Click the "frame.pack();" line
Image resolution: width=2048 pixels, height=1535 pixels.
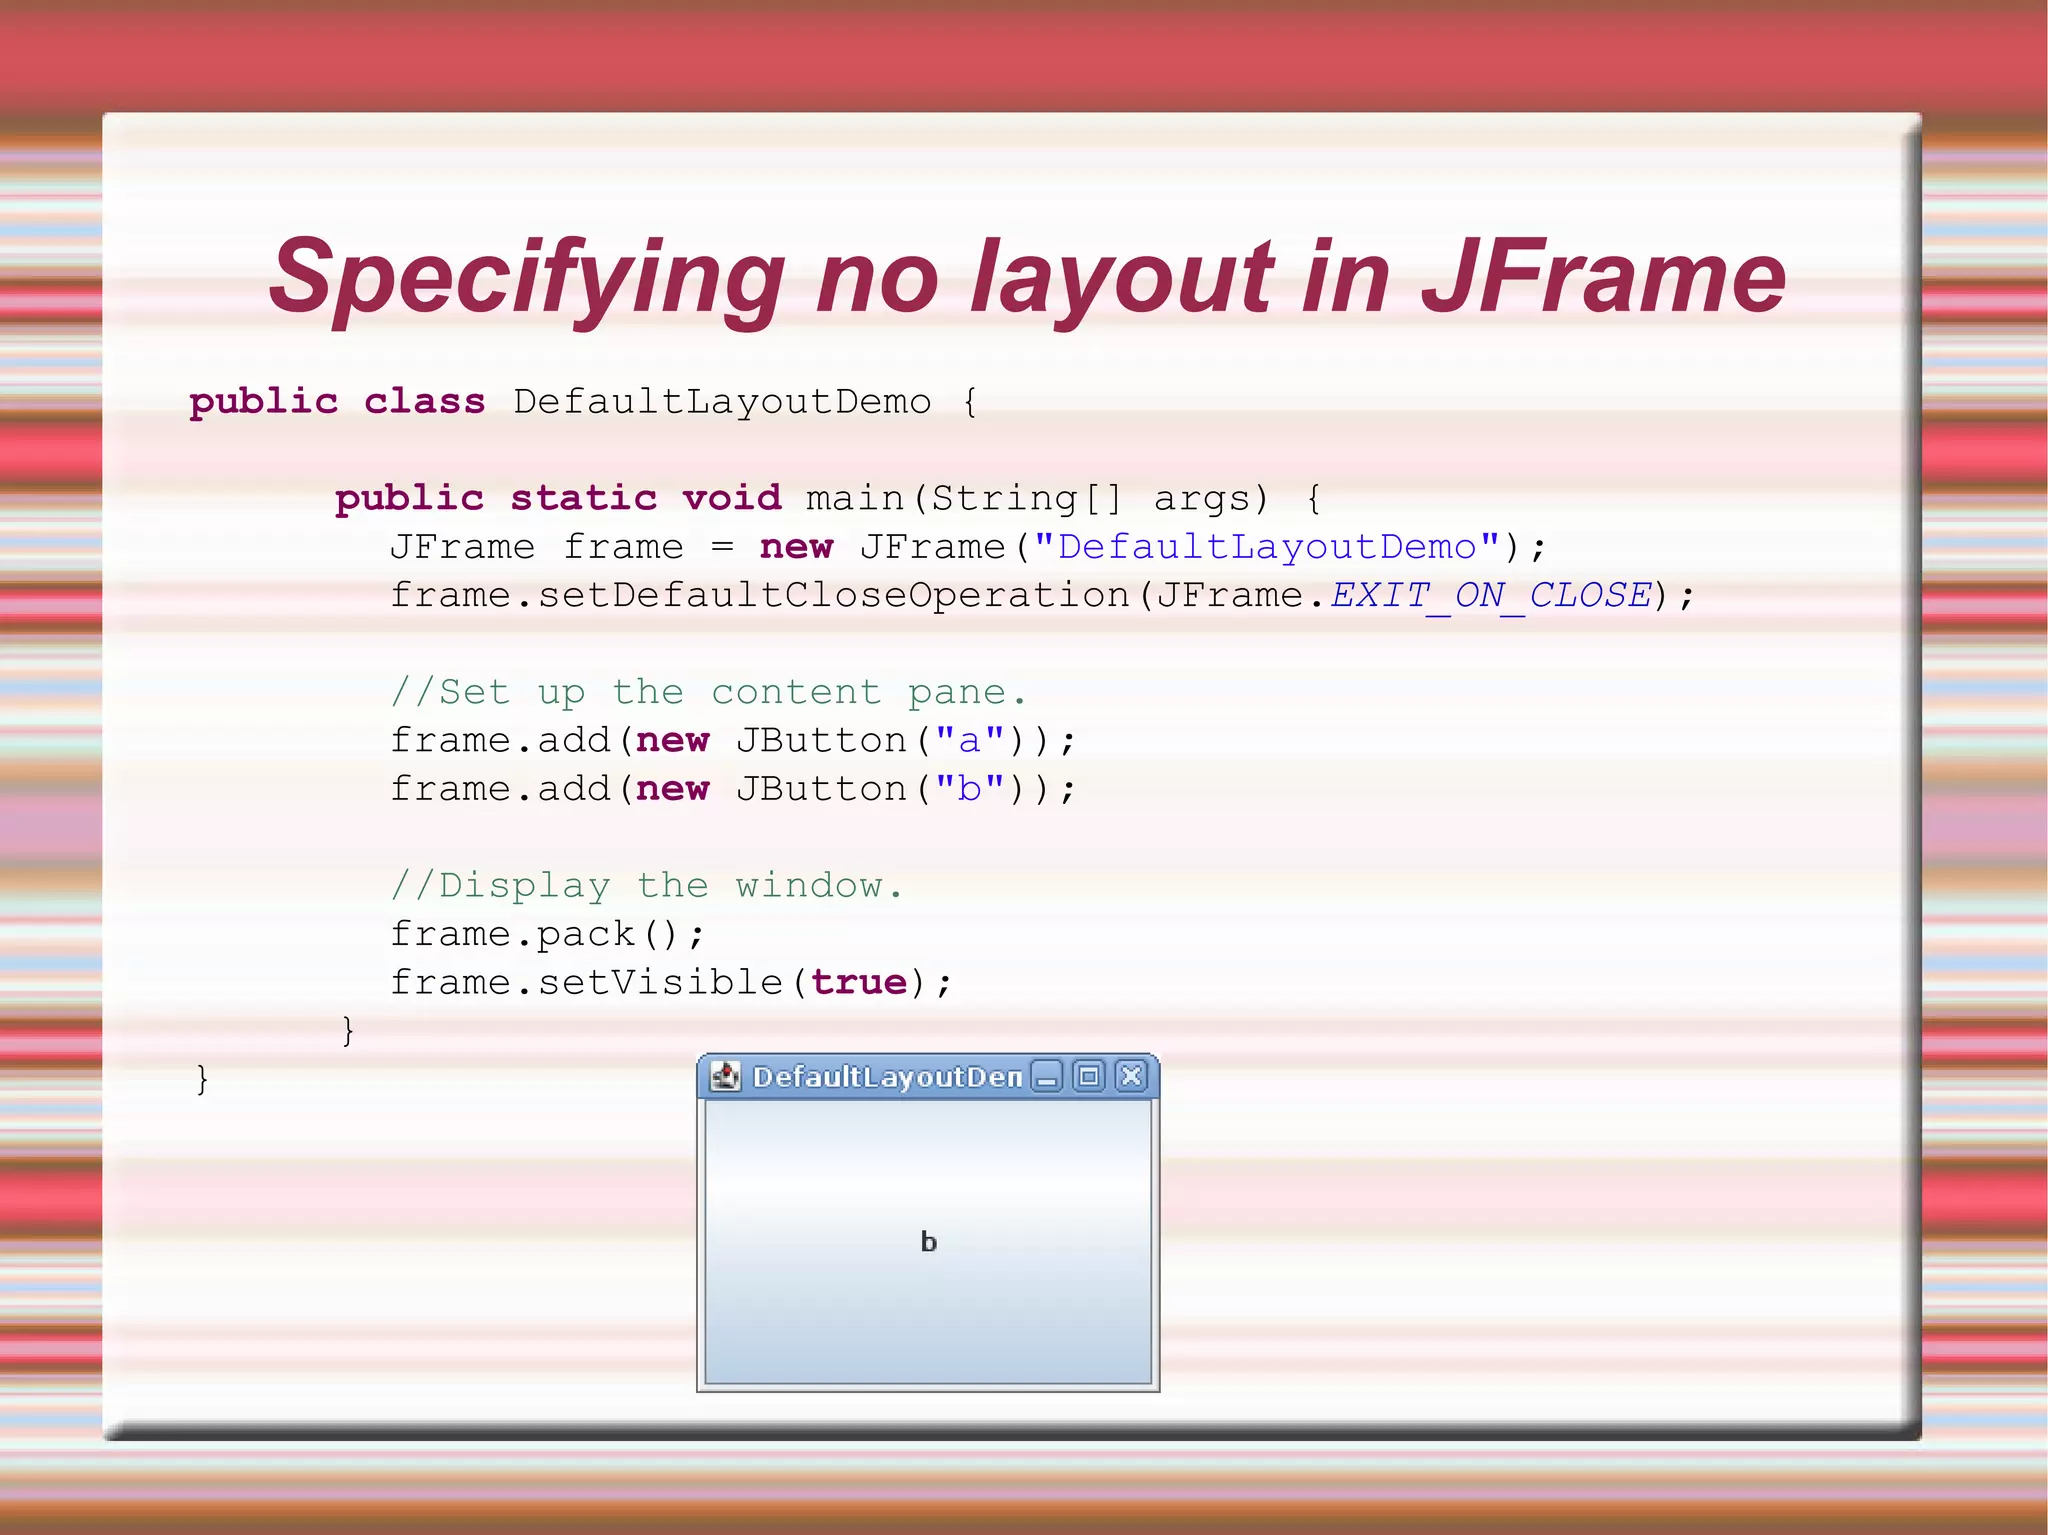547,935
